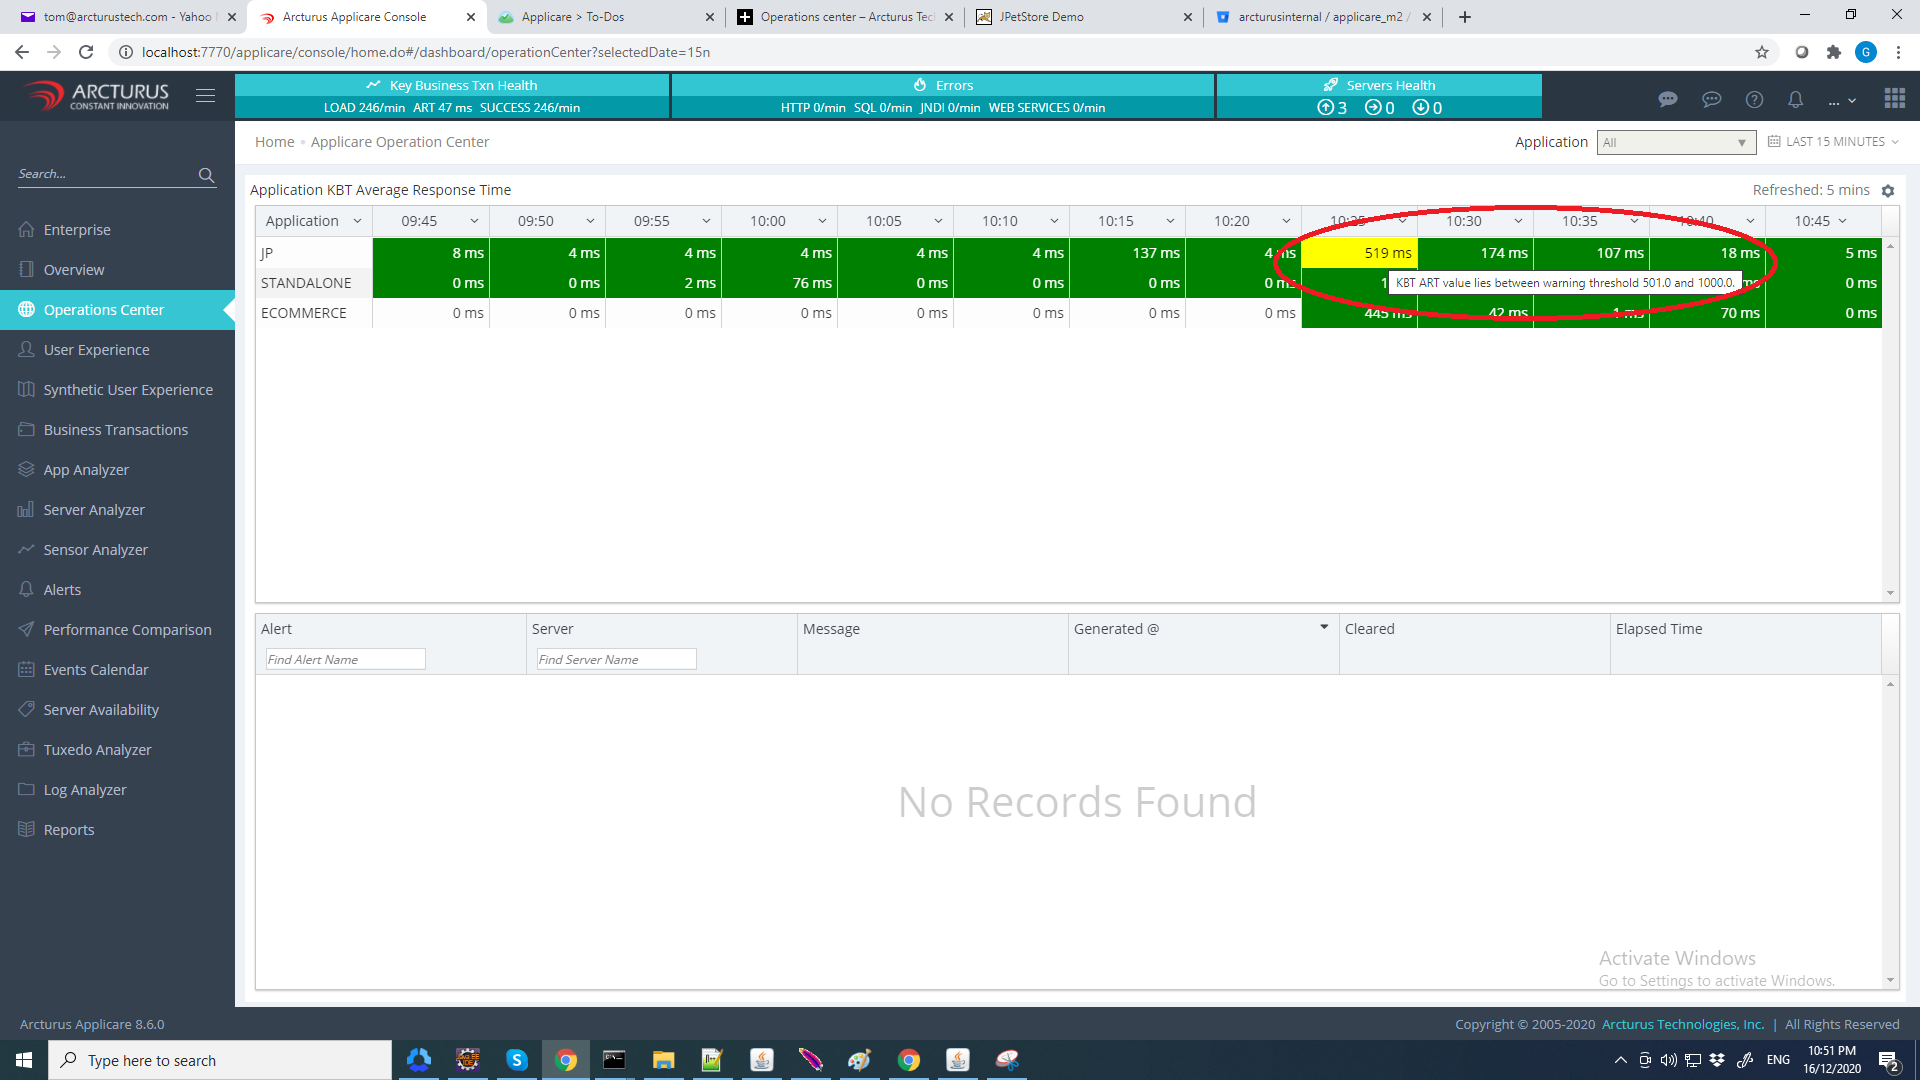Click the Arcturus Technologies, Inc. footer link
Viewport: 1920px width, 1080px height.
click(1682, 1024)
